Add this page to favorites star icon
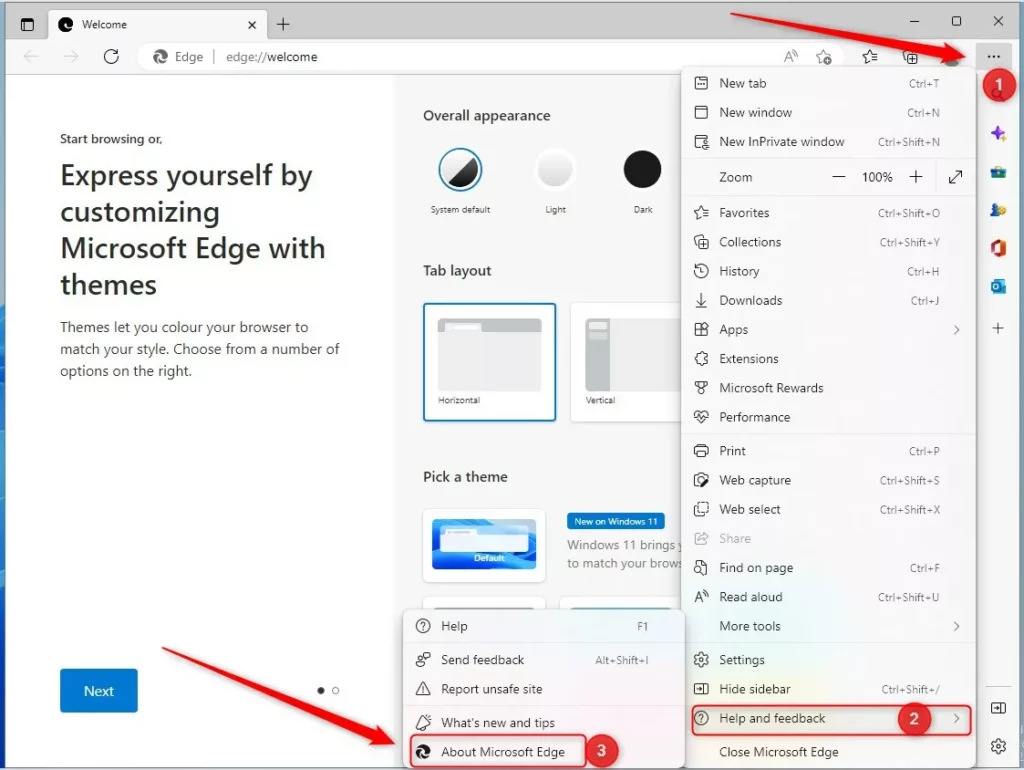The width and height of the screenshot is (1024, 770). tap(824, 57)
